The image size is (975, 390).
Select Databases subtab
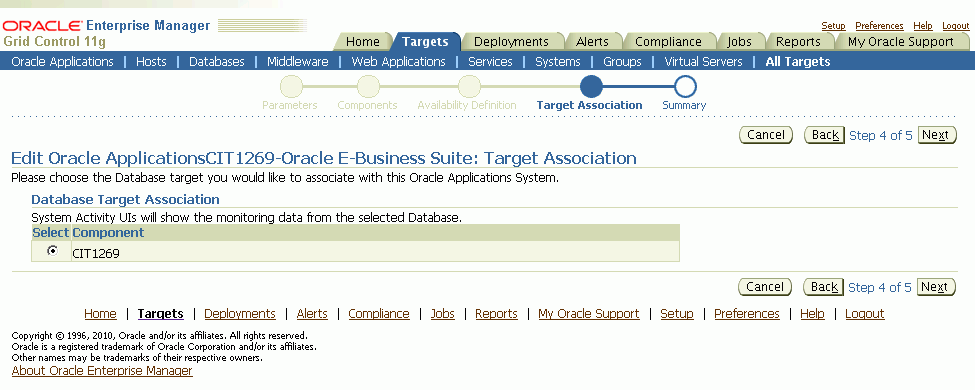[x=217, y=62]
